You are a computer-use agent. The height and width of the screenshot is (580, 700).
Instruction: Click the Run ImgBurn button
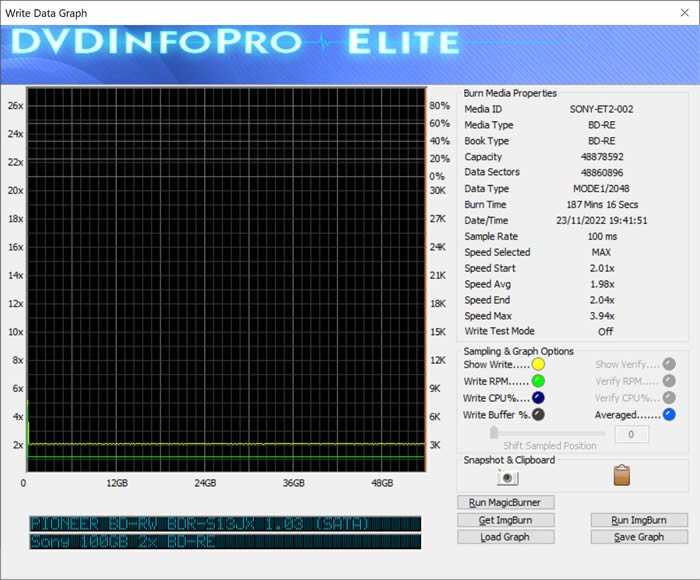tap(639, 520)
